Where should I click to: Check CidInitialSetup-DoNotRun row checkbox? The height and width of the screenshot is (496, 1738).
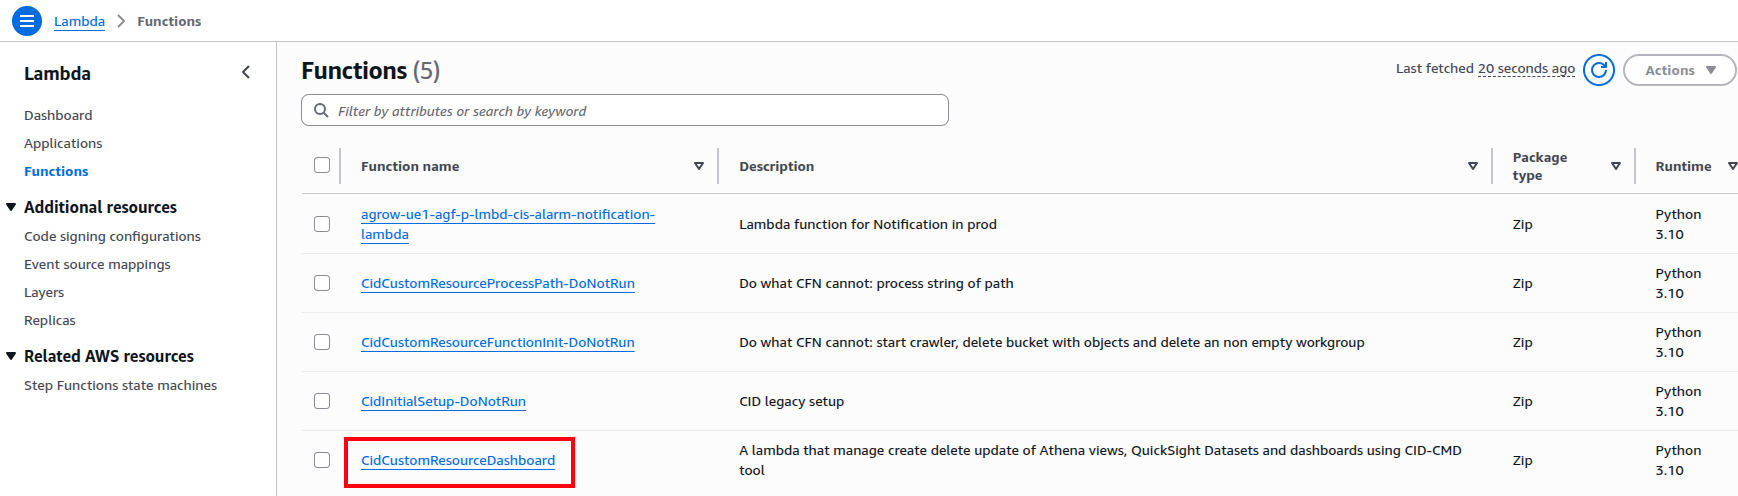(x=322, y=401)
